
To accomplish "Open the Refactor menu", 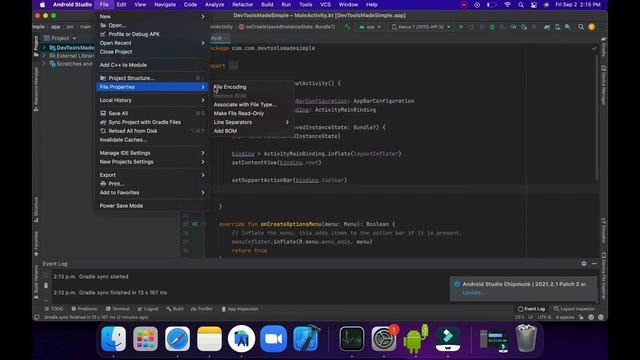I will pyautogui.click(x=242, y=5).
